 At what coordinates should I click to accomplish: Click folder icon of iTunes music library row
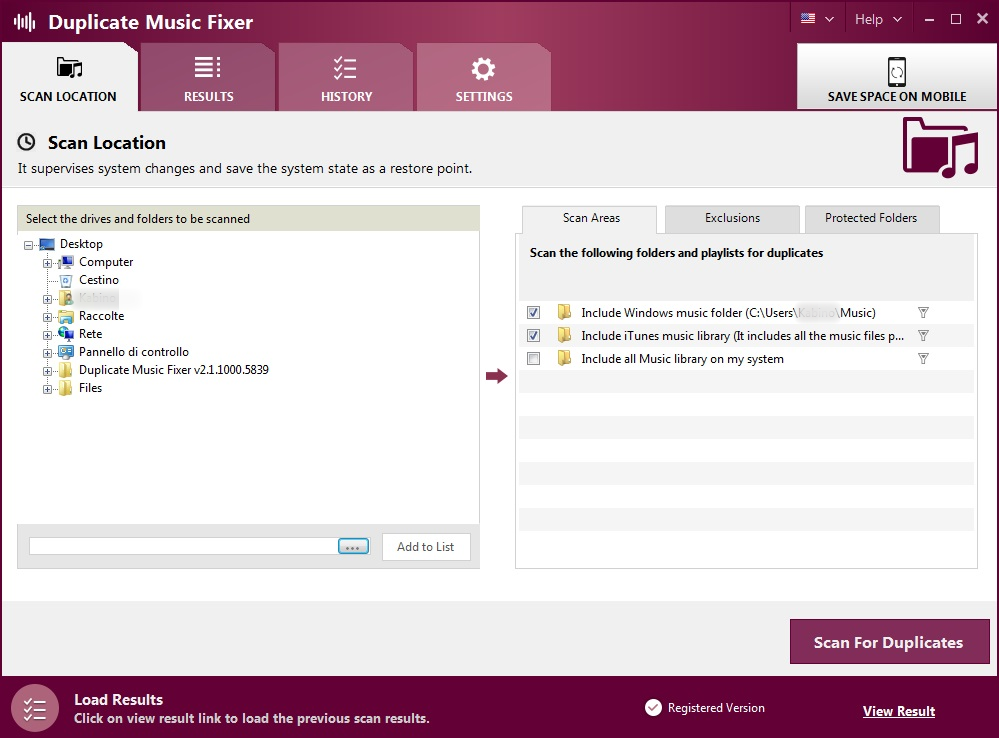(x=564, y=335)
